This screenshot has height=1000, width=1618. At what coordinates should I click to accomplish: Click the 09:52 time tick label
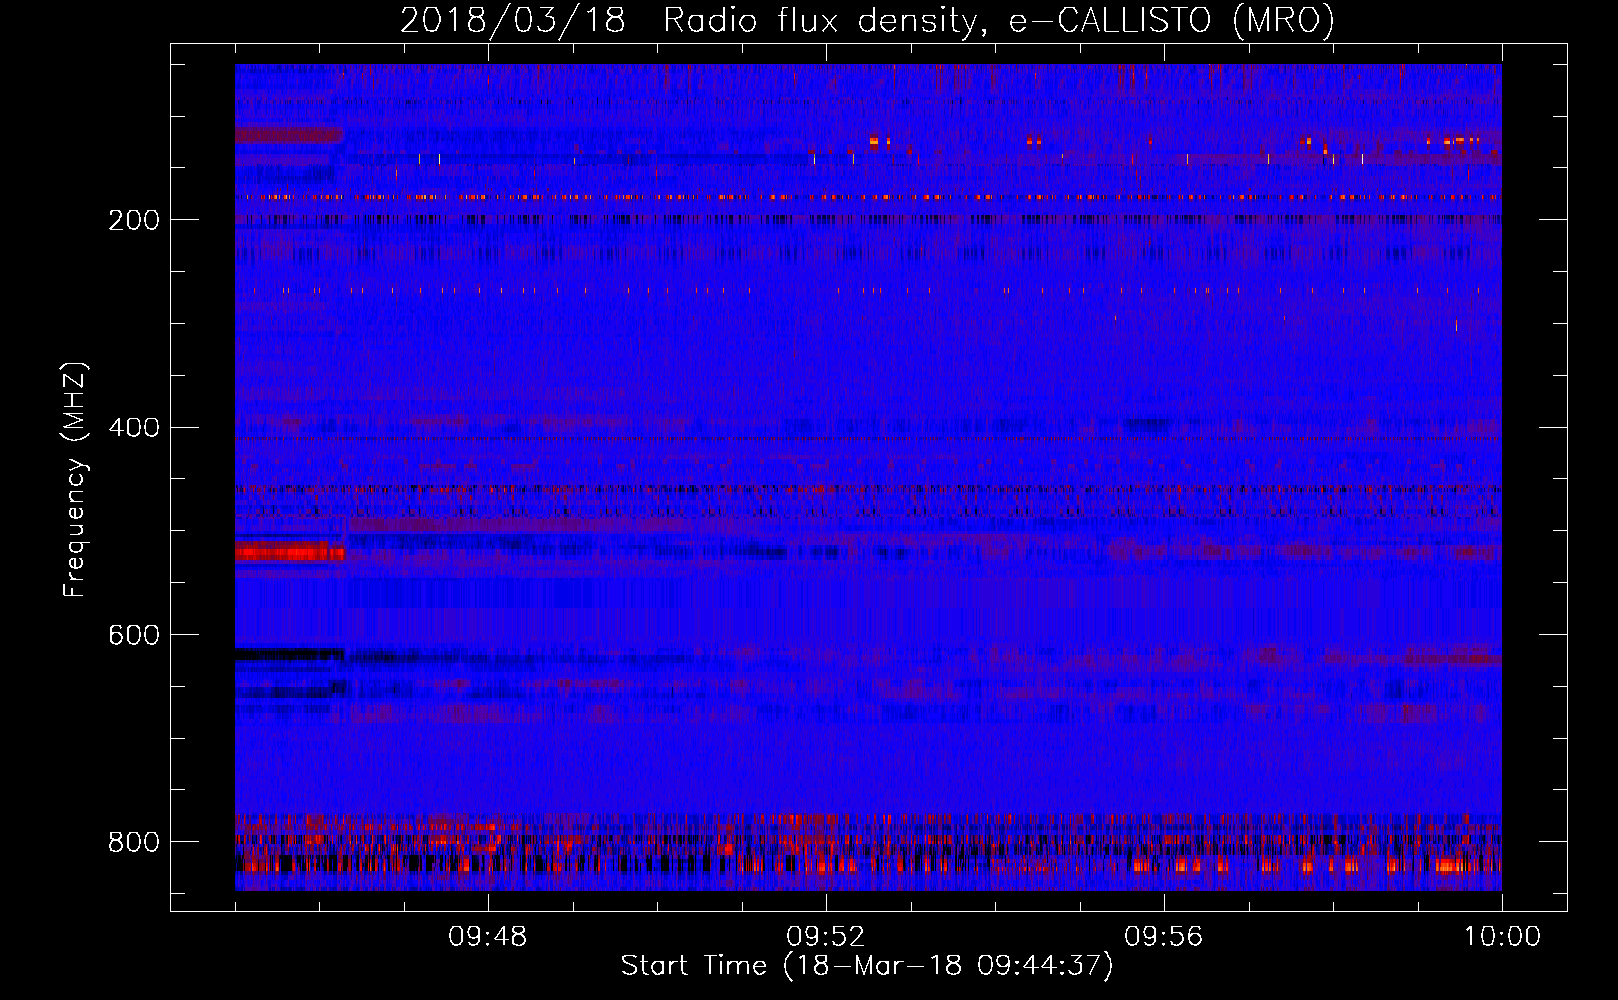pos(826,937)
